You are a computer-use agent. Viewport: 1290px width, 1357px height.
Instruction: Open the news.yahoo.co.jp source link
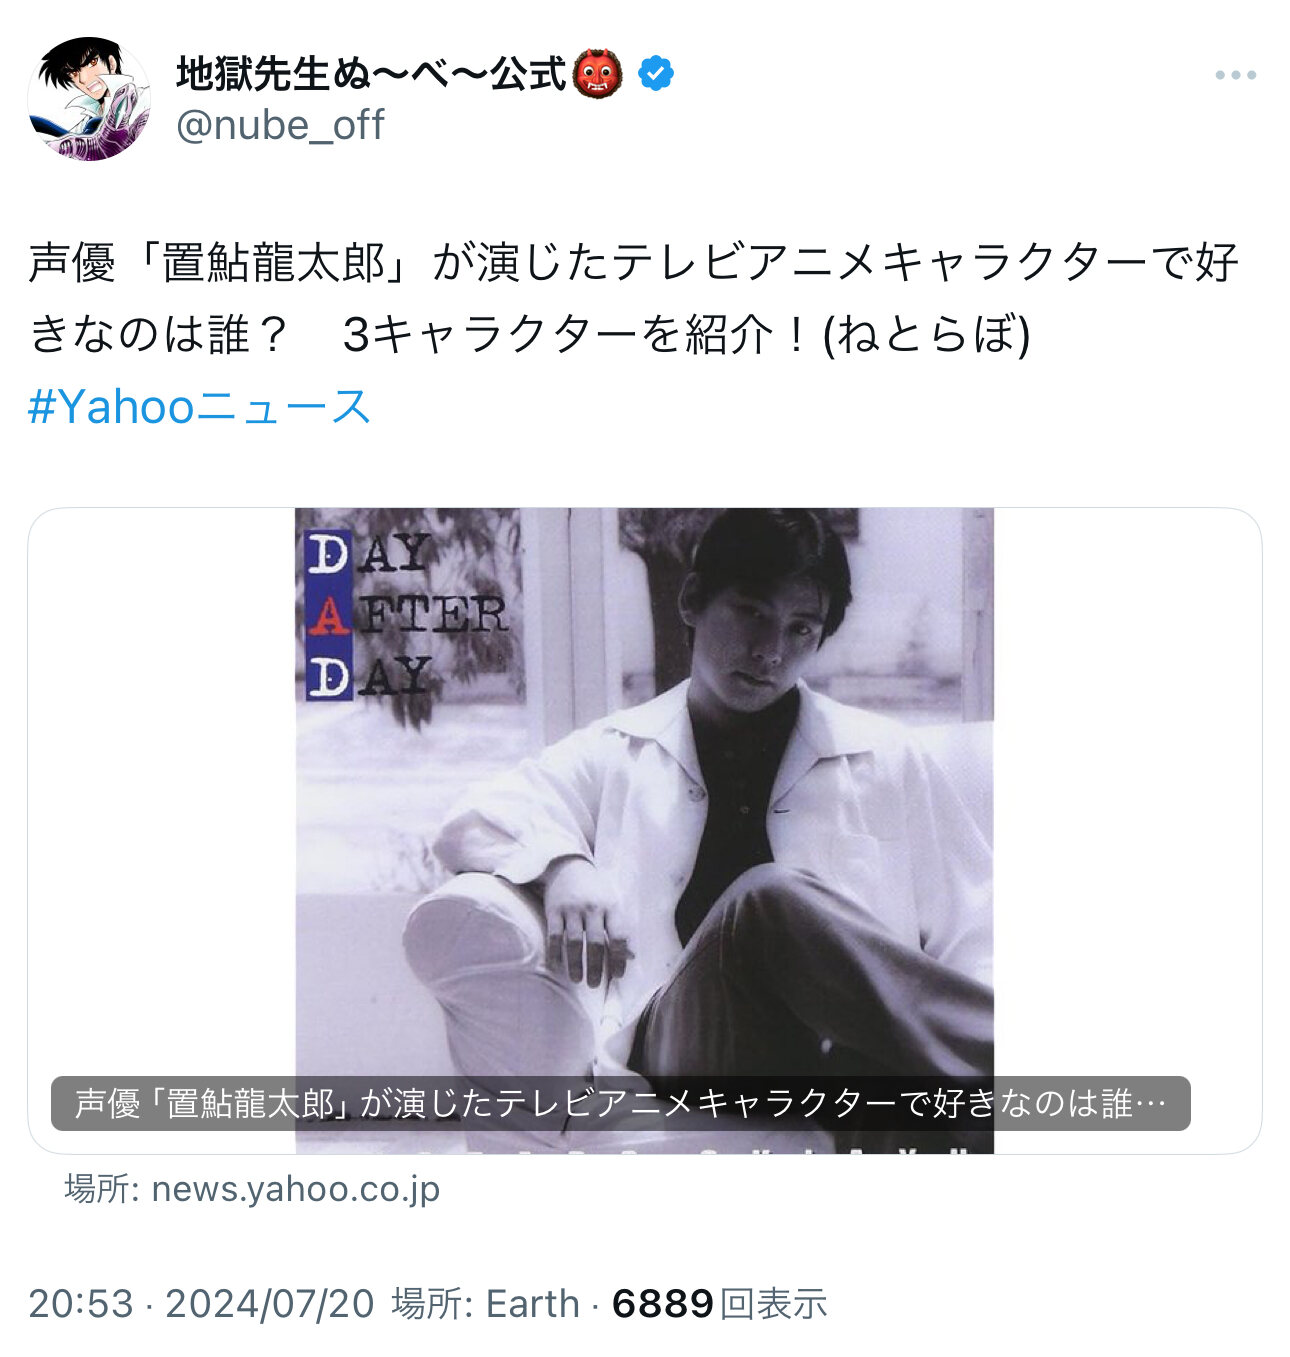pos(296,1189)
